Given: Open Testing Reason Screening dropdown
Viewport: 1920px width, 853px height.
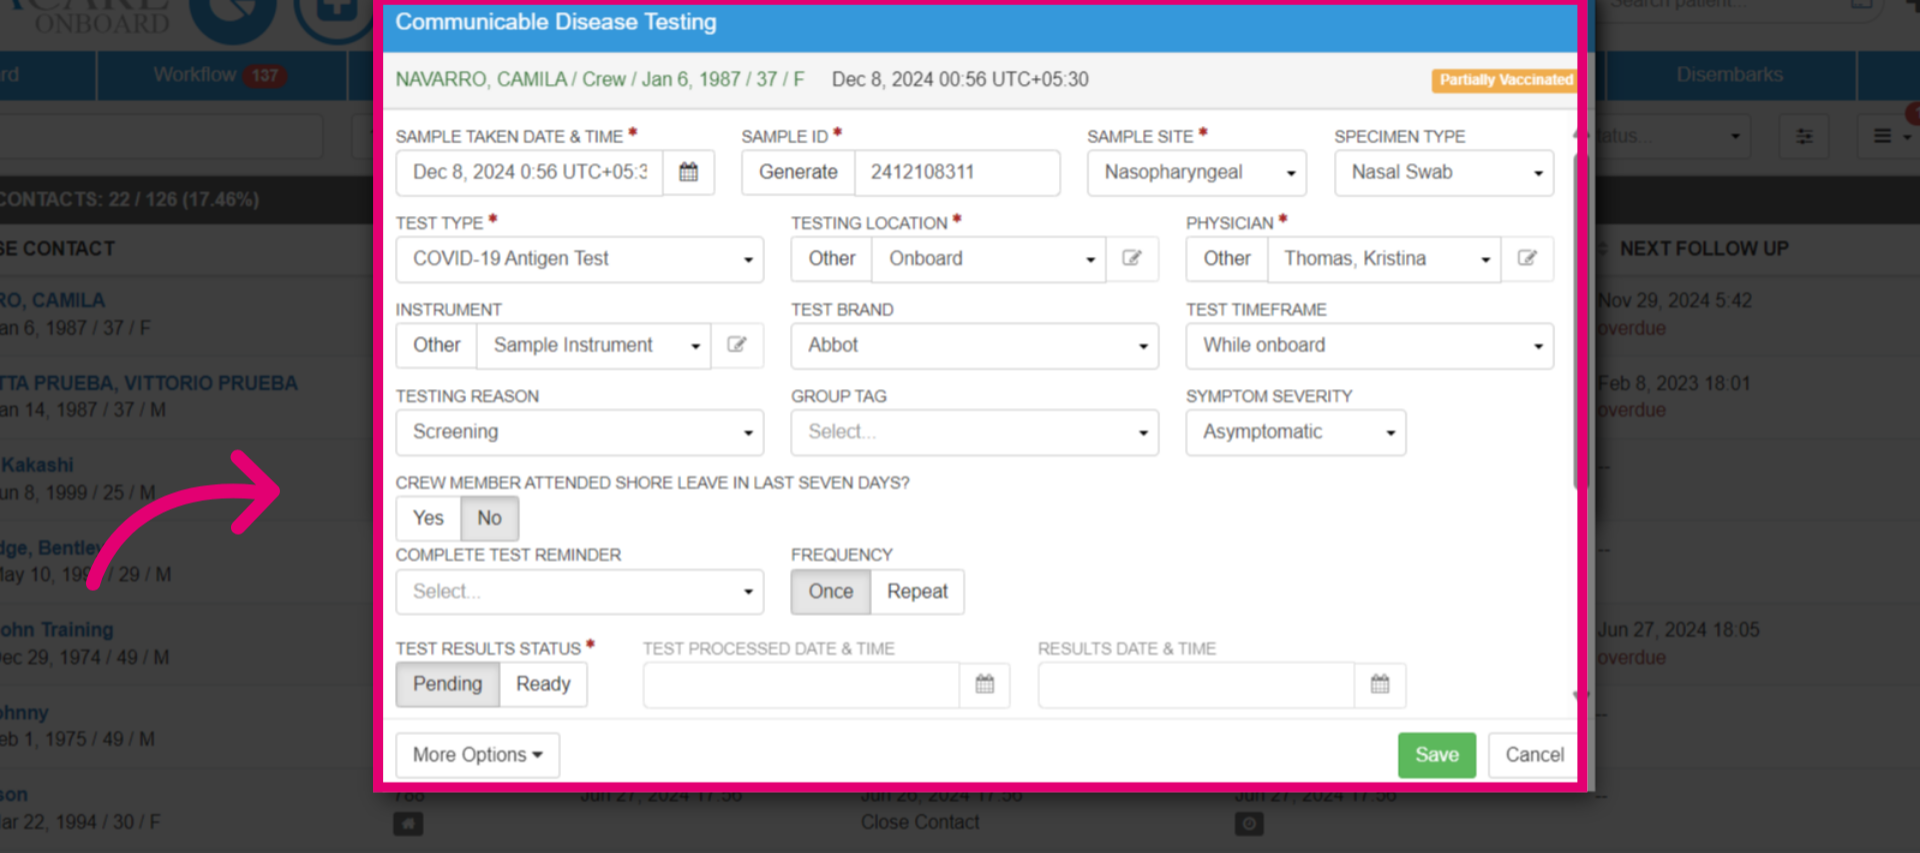Looking at the screenshot, I should click(580, 432).
